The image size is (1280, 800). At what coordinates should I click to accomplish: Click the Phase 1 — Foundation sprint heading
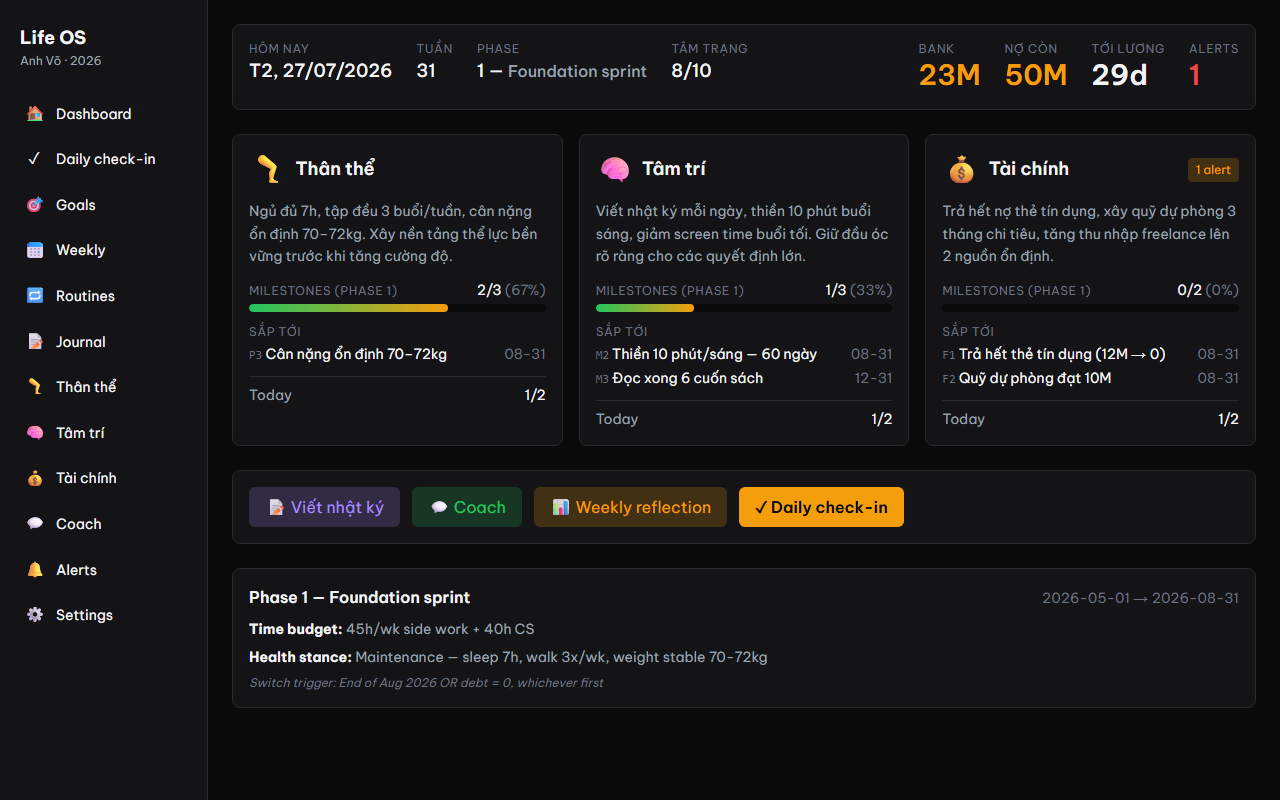359,597
